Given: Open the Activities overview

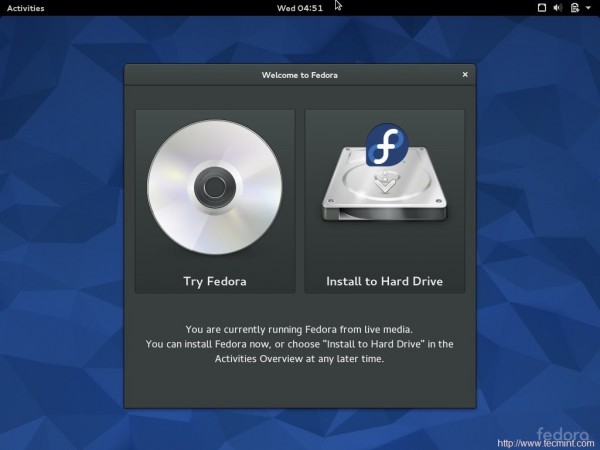Looking at the screenshot, I should pyautogui.click(x=25, y=8).
